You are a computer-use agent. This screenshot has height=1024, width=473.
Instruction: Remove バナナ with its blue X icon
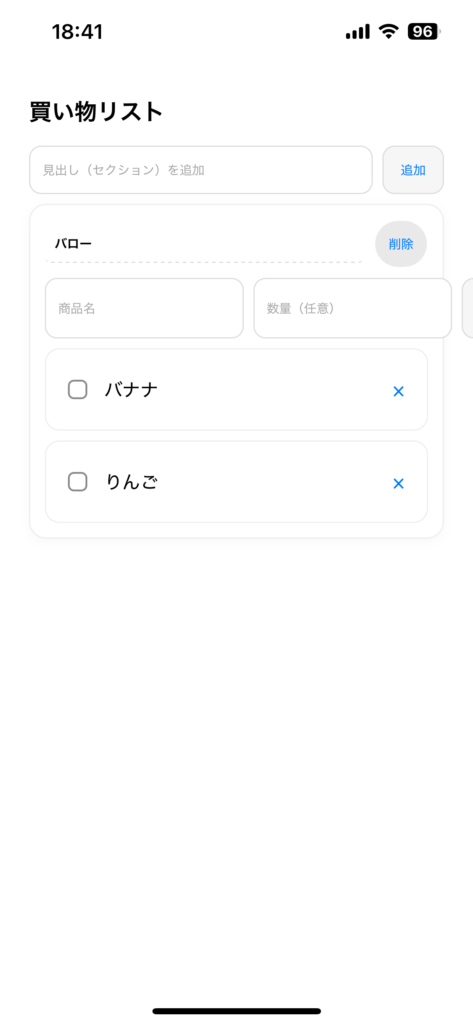coord(399,391)
